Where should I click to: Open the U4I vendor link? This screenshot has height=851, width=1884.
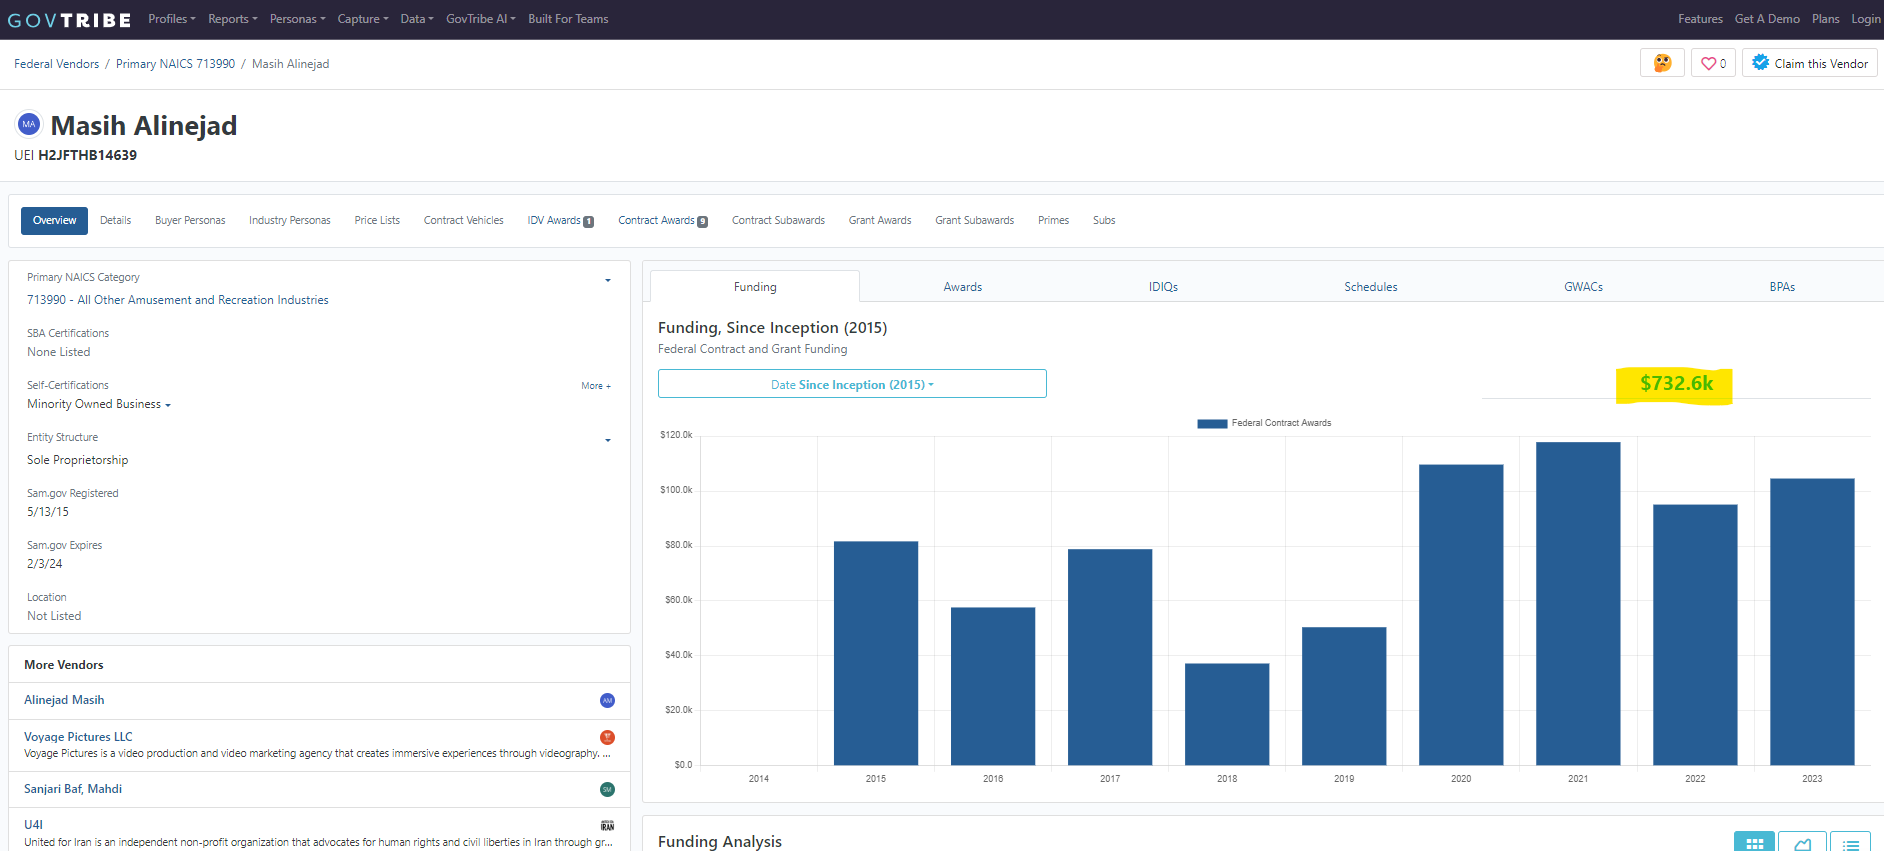click(x=33, y=825)
